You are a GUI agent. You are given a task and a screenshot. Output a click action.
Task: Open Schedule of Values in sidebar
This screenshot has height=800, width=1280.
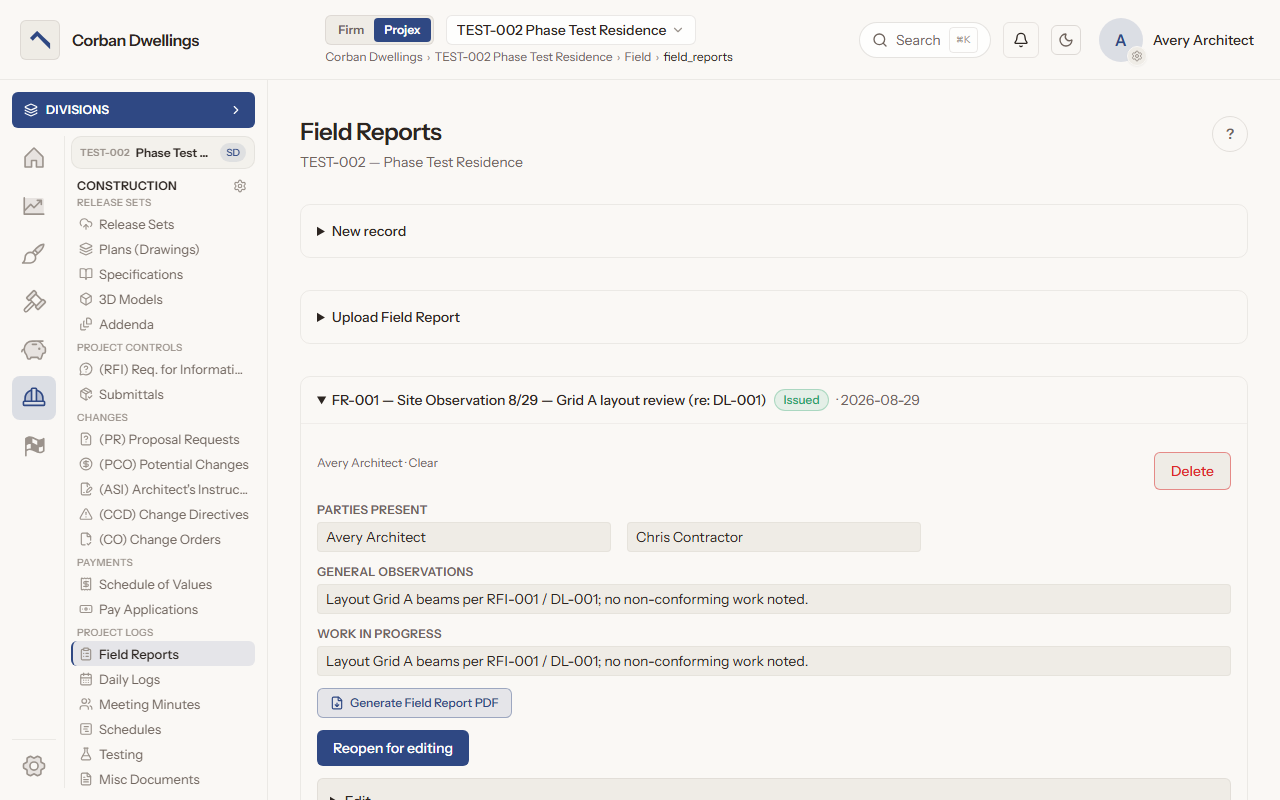[162, 584]
